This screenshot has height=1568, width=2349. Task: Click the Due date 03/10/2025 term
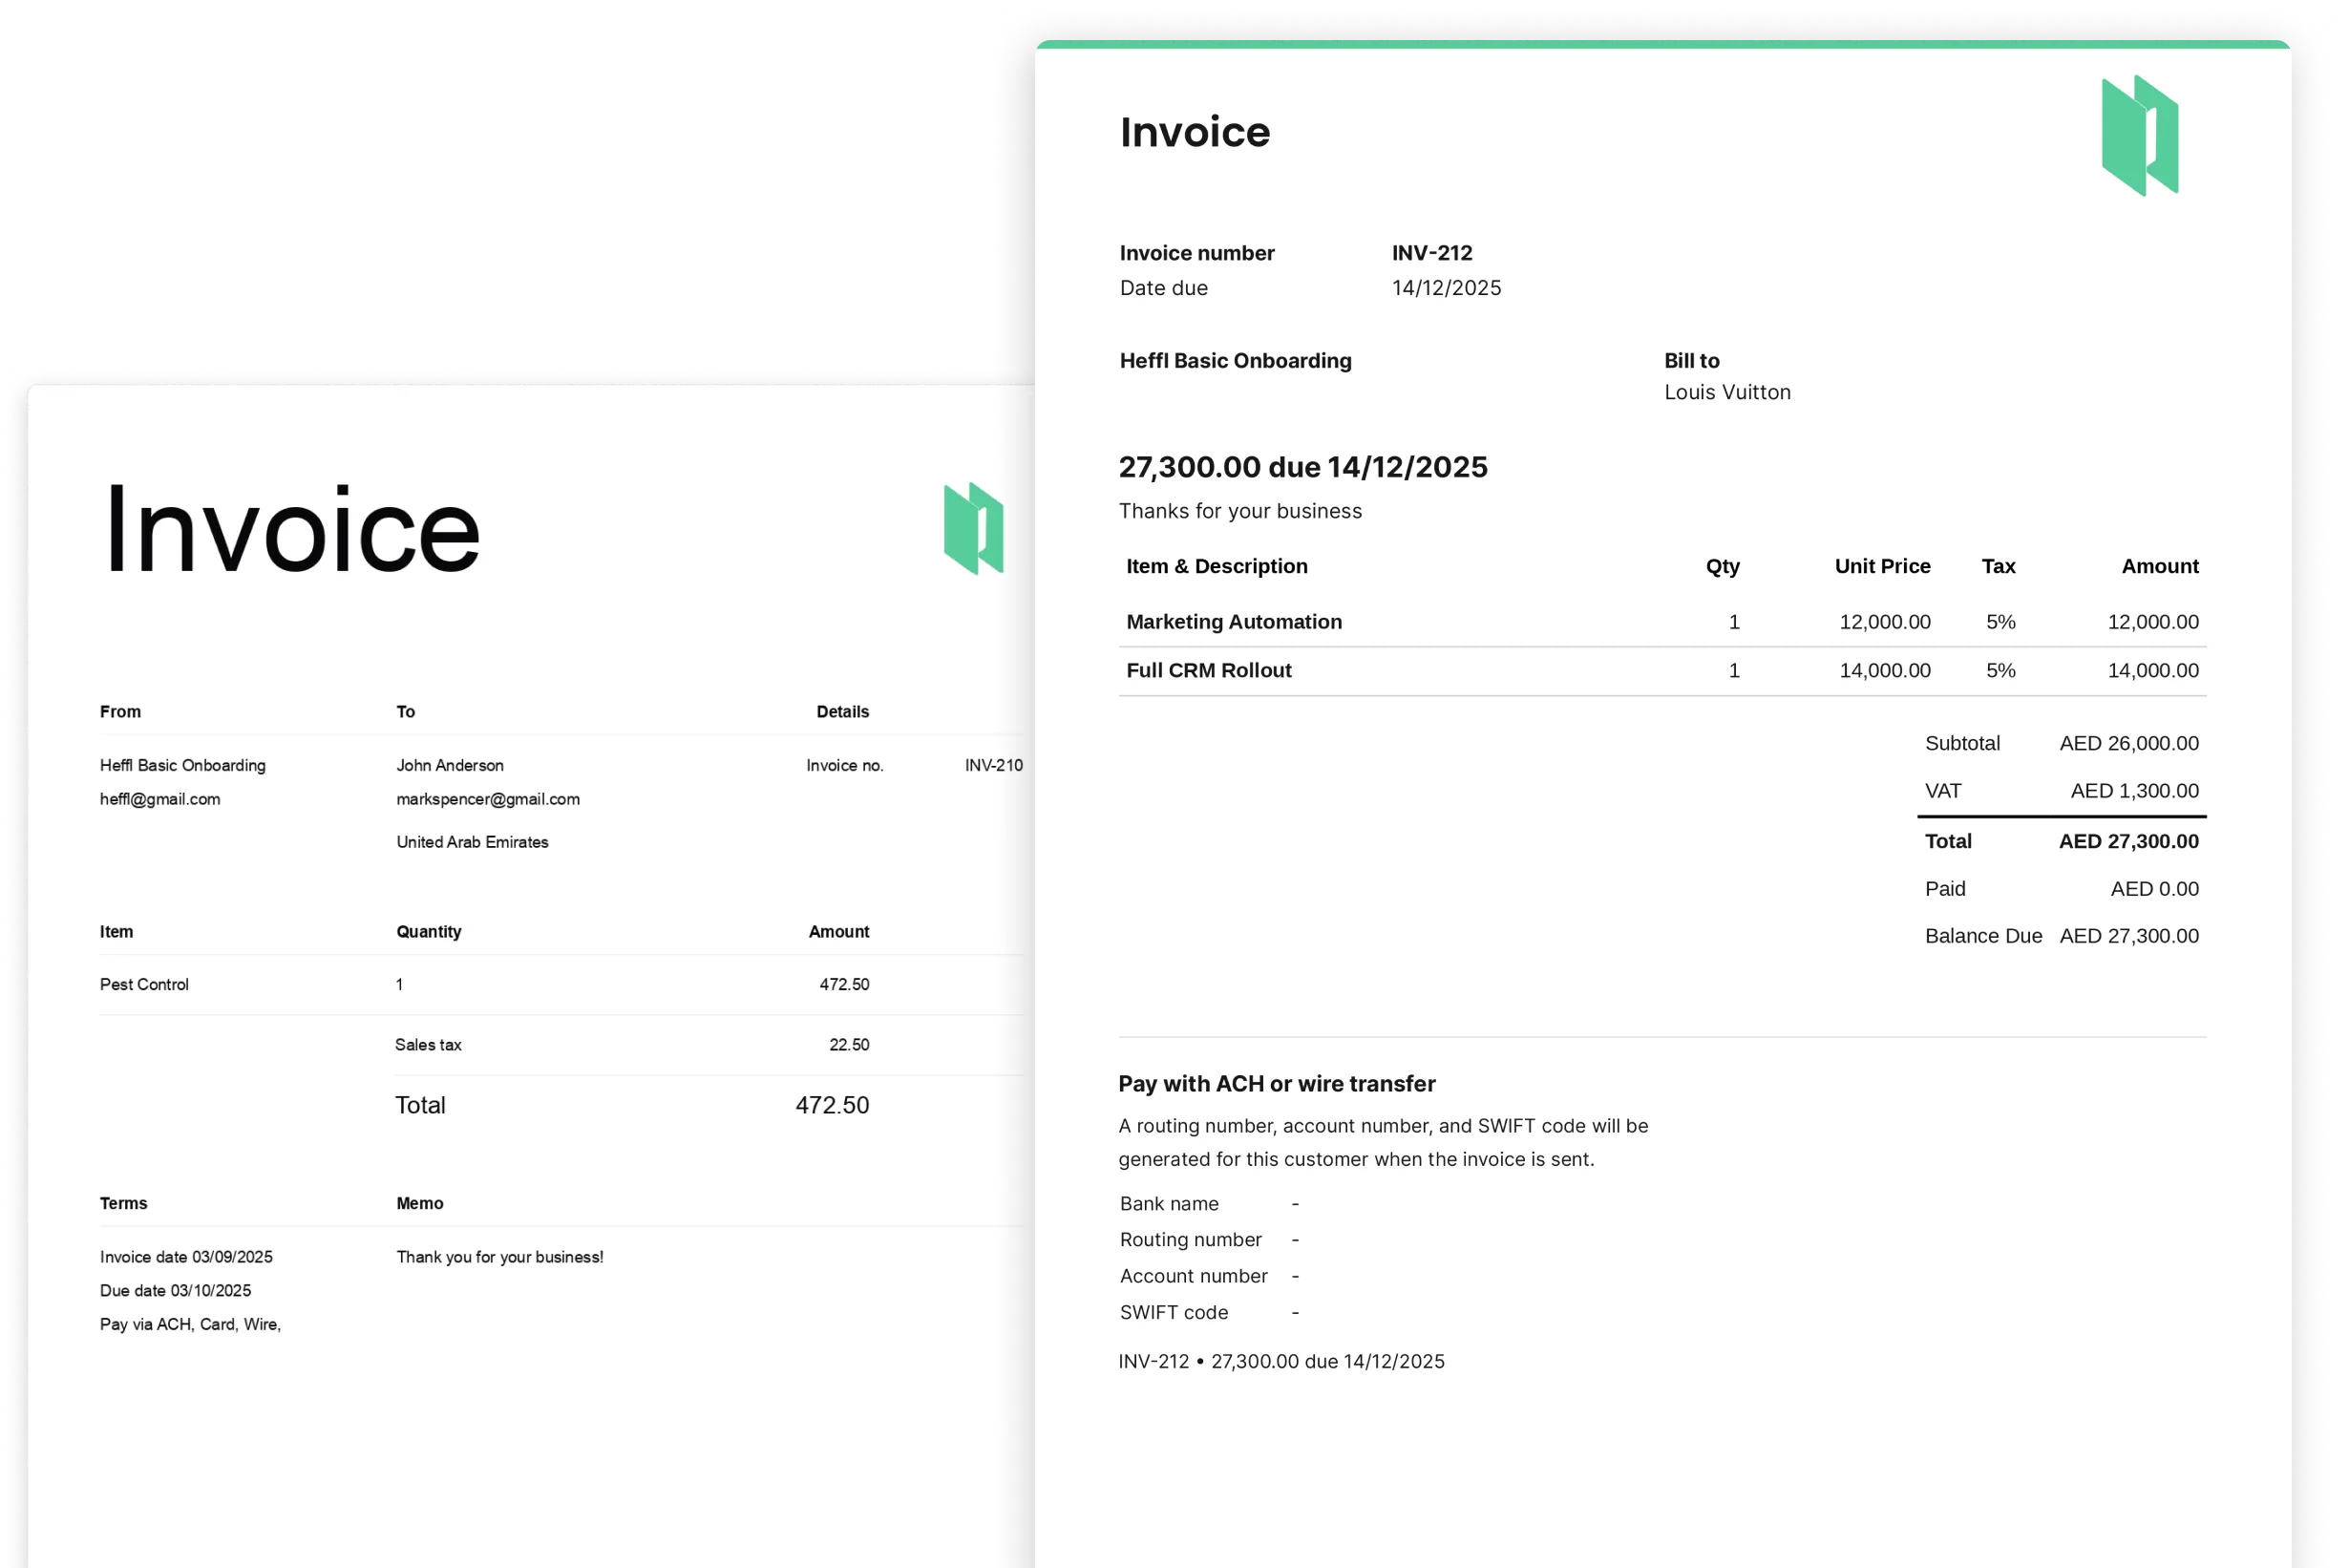click(175, 1291)
